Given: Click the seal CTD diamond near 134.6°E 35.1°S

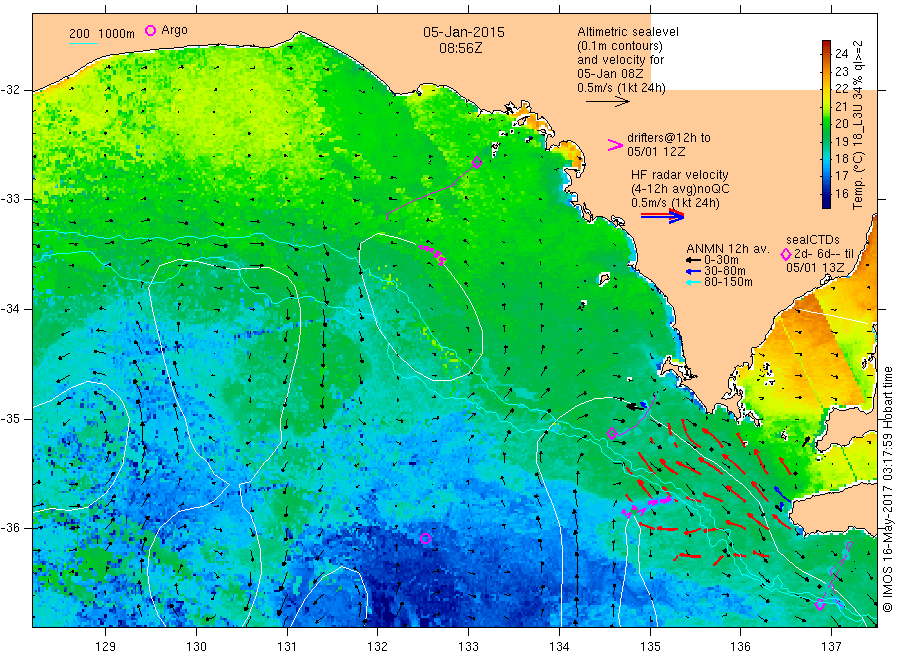Looking at the screenshot, I should 612,433.
